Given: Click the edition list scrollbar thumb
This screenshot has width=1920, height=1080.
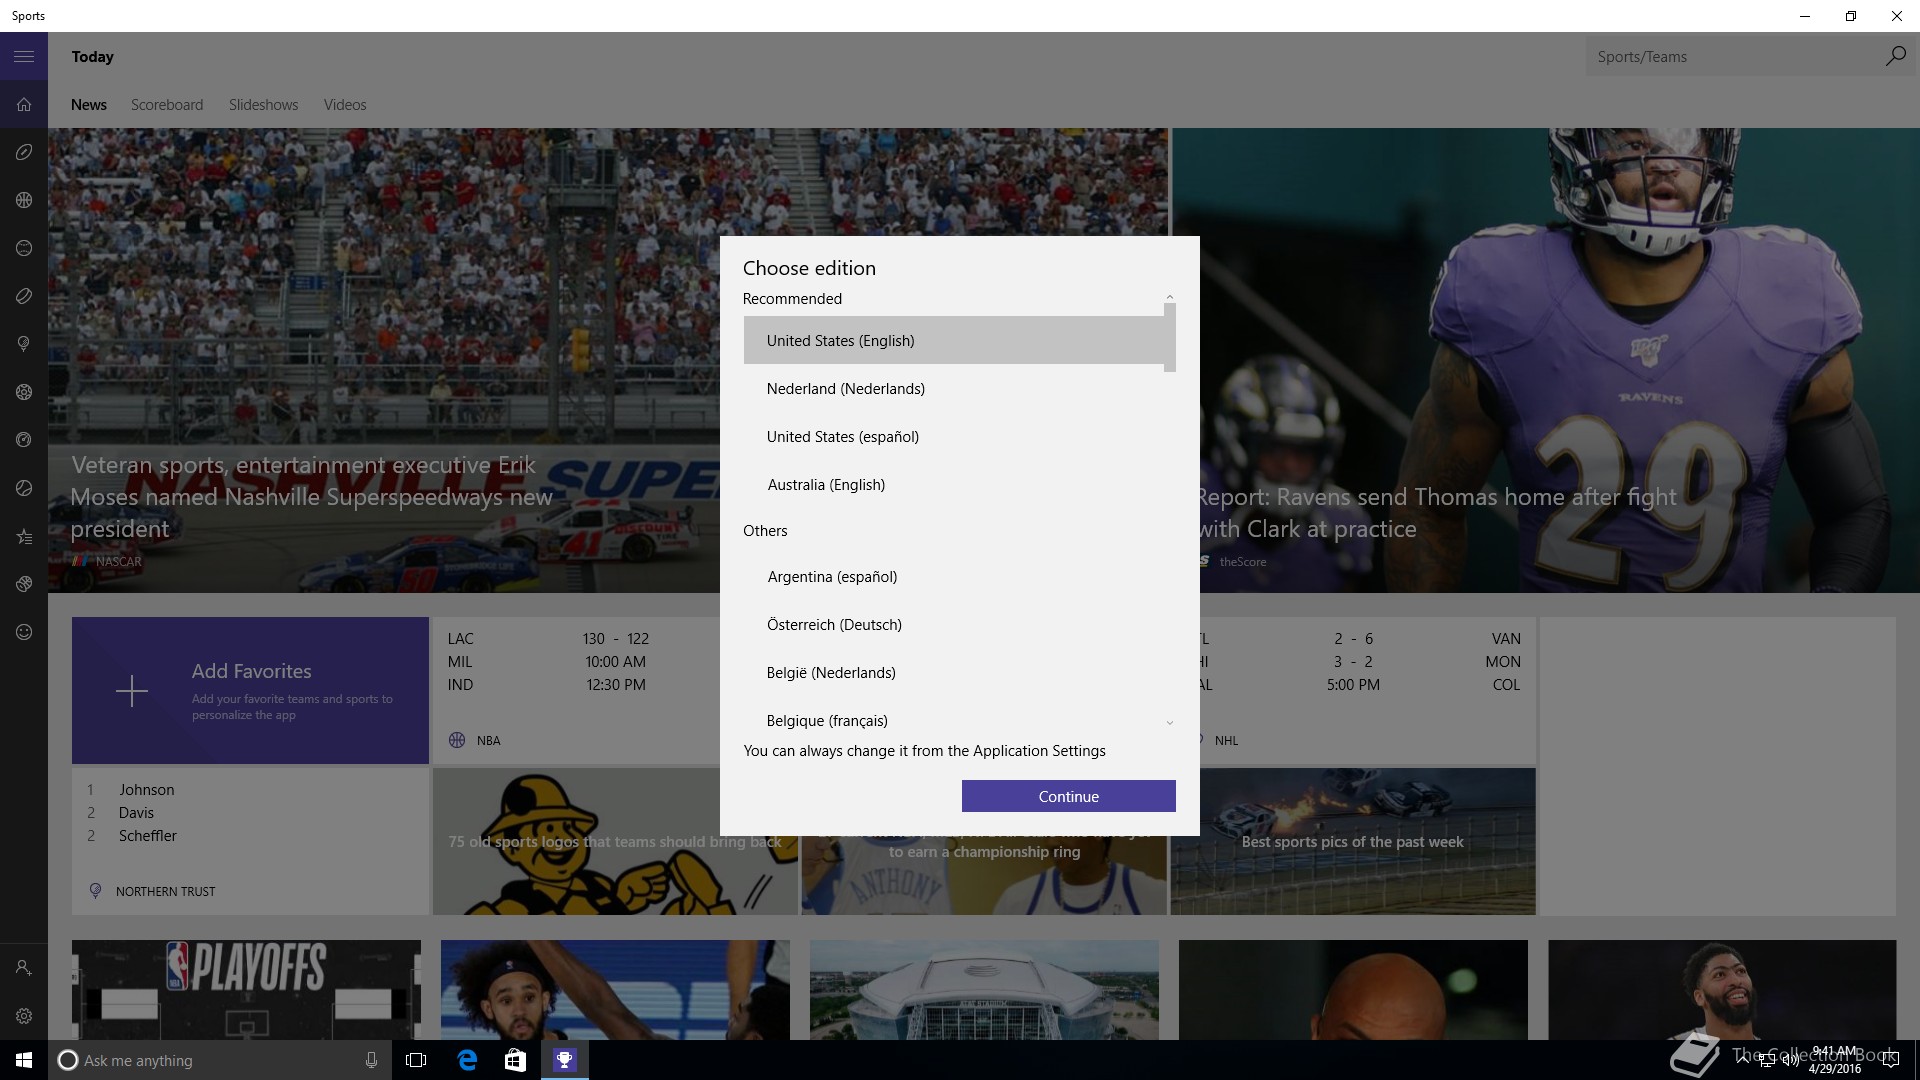Looking at the screenshot, I should 1170,338.
